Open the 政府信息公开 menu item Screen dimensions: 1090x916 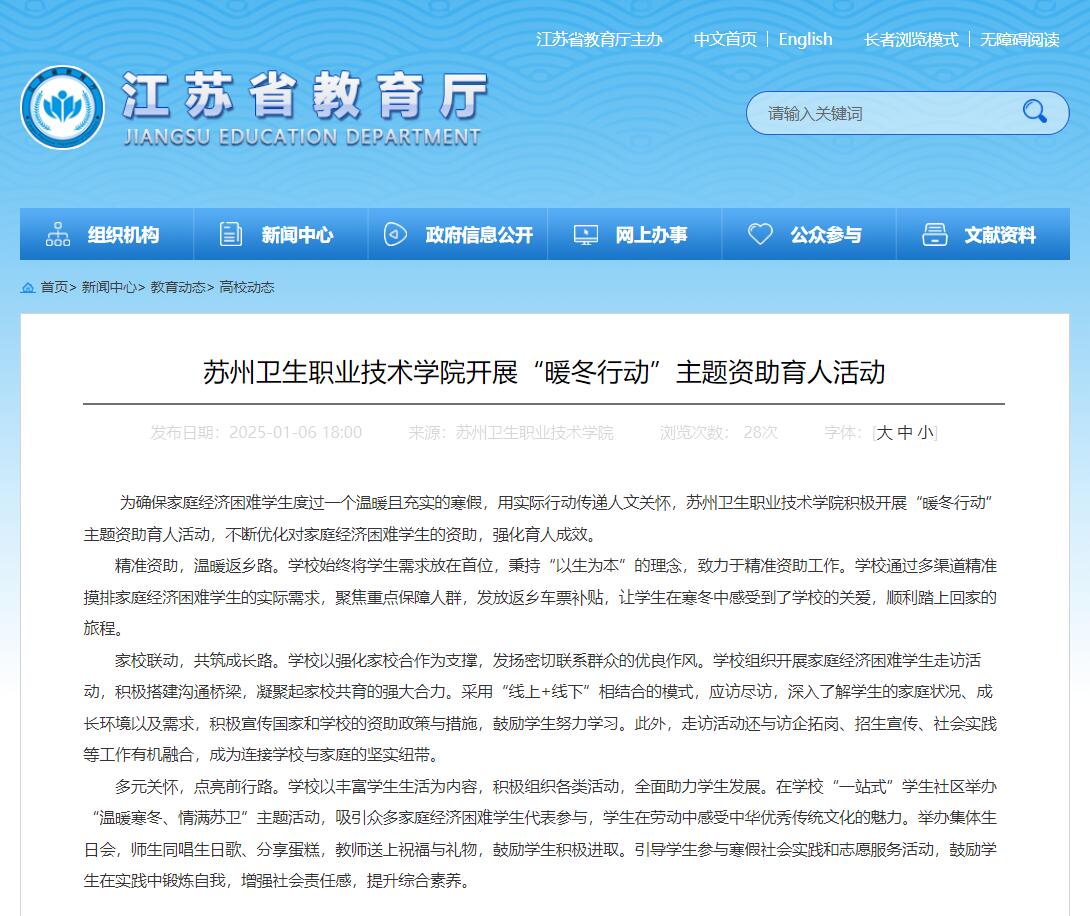tap(458, 234)
